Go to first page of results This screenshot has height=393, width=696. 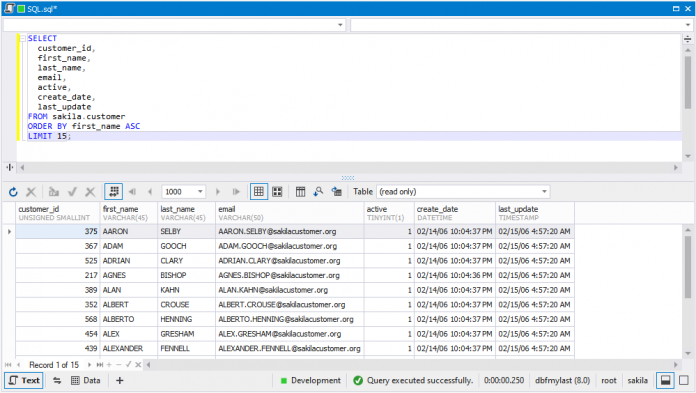132,192
